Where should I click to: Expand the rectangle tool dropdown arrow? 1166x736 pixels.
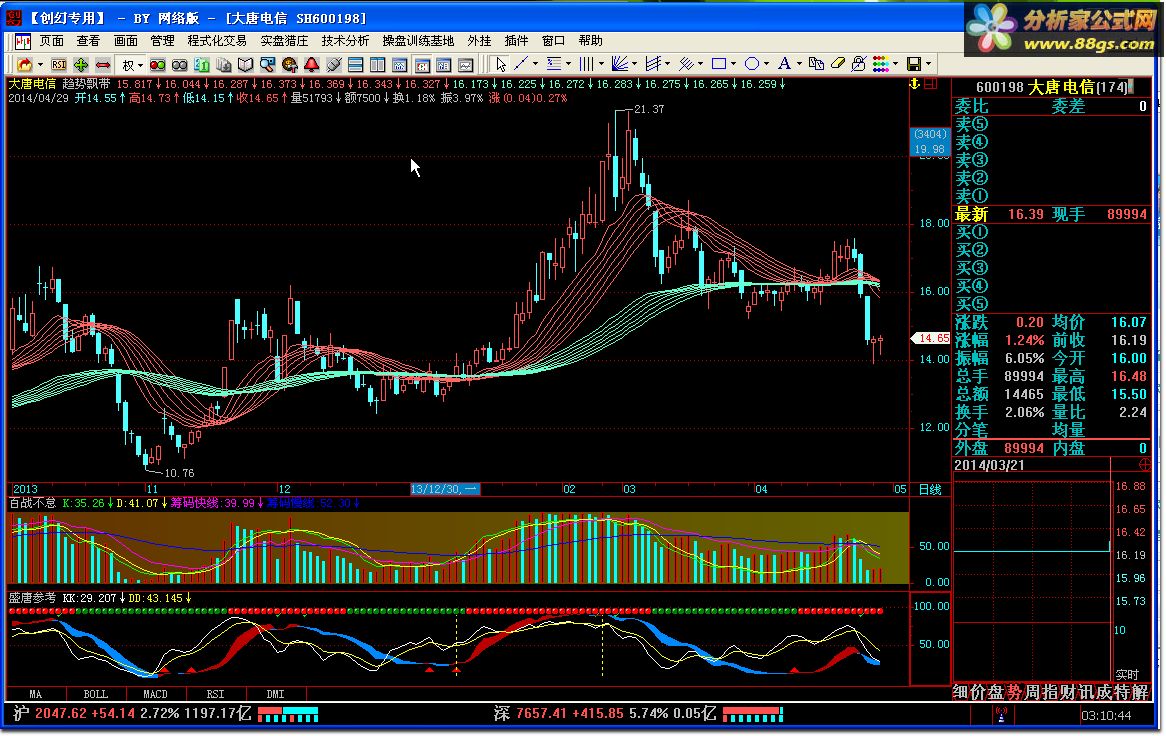pyautogui.click(x=733, y=64)
